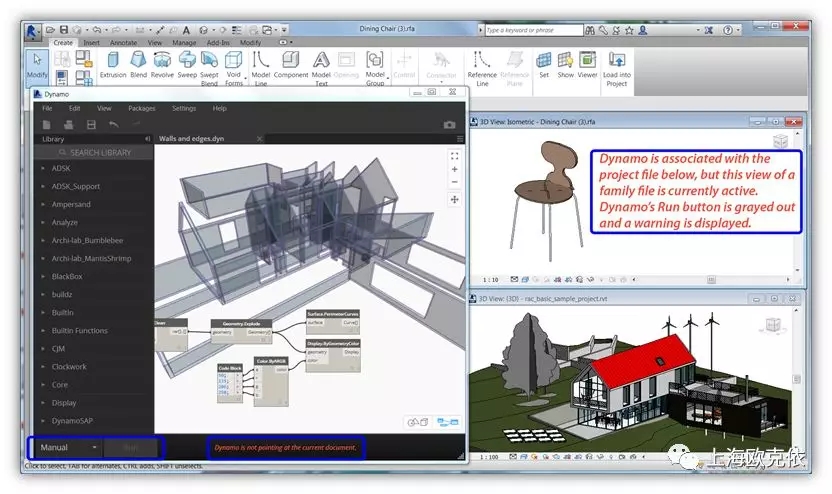Click the Revolve tool icon
832x494 pixels.
(x=162, y=64)
